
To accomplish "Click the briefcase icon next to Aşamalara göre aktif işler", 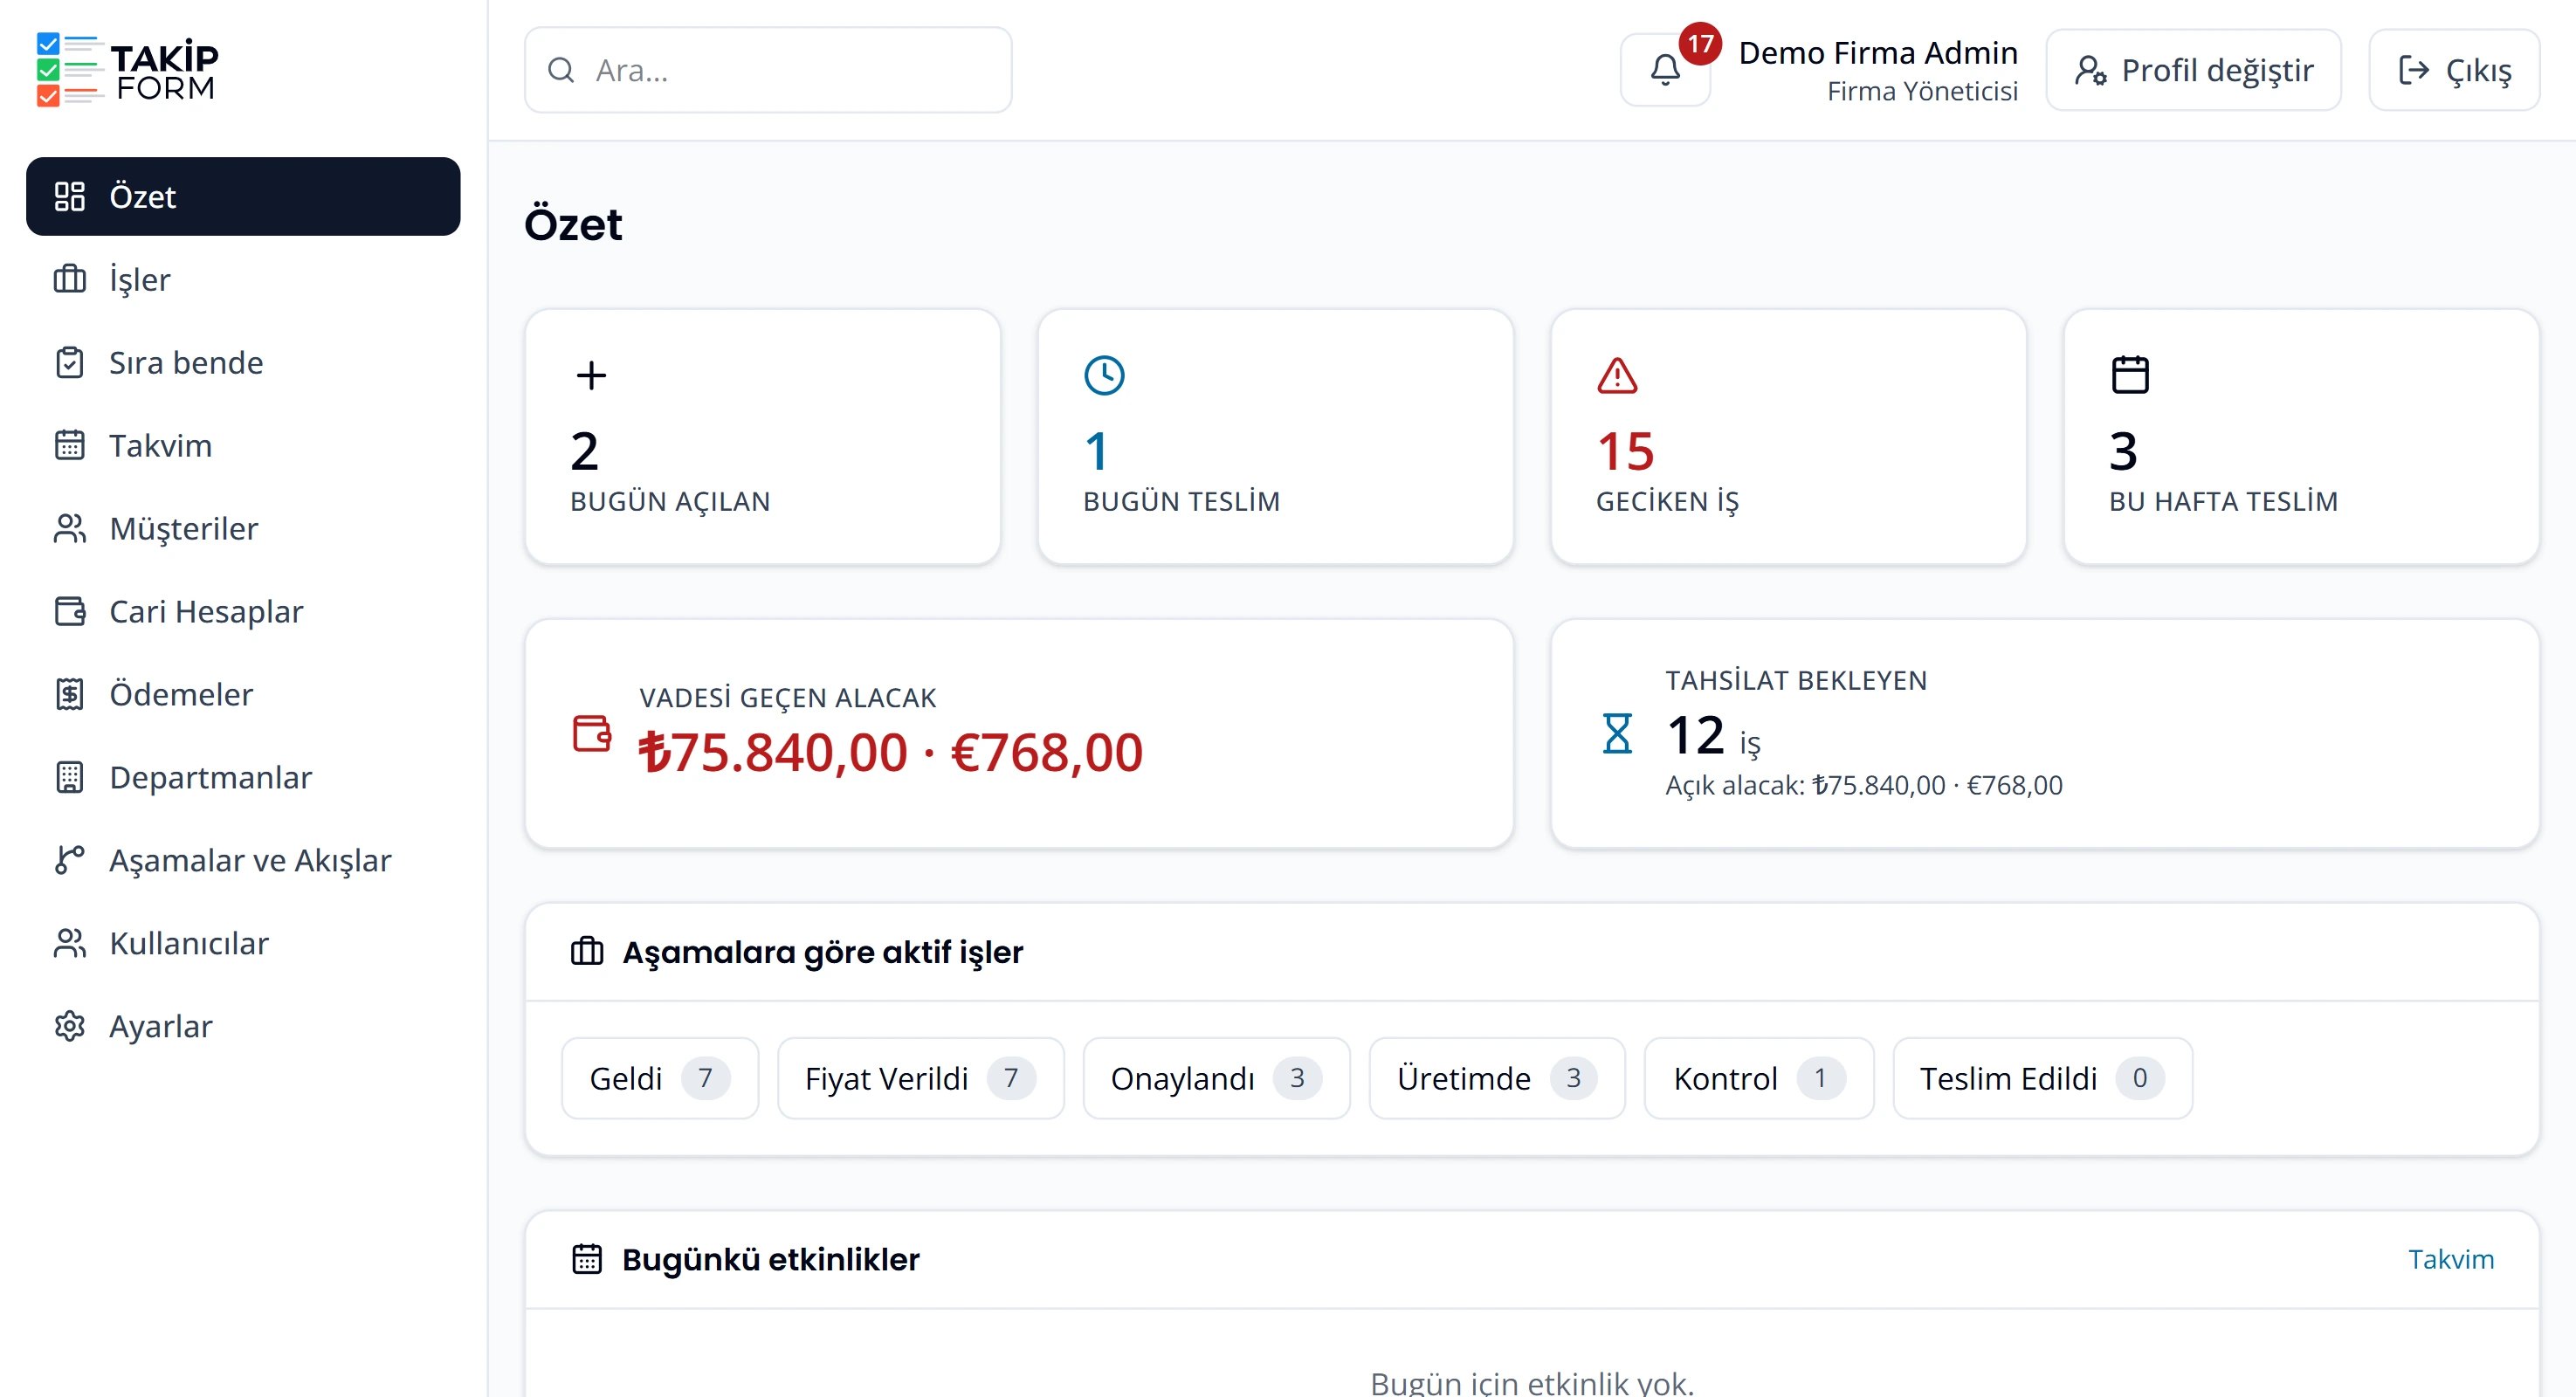I will tap(587, 951).
